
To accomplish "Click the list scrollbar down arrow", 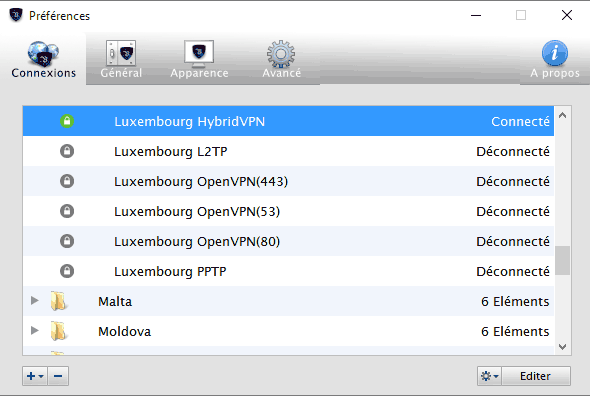I will pyautogui.click(x=563, y=347).
